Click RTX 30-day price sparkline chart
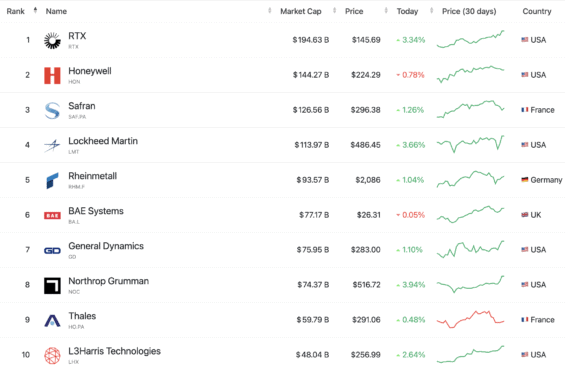 coord(470,39)
